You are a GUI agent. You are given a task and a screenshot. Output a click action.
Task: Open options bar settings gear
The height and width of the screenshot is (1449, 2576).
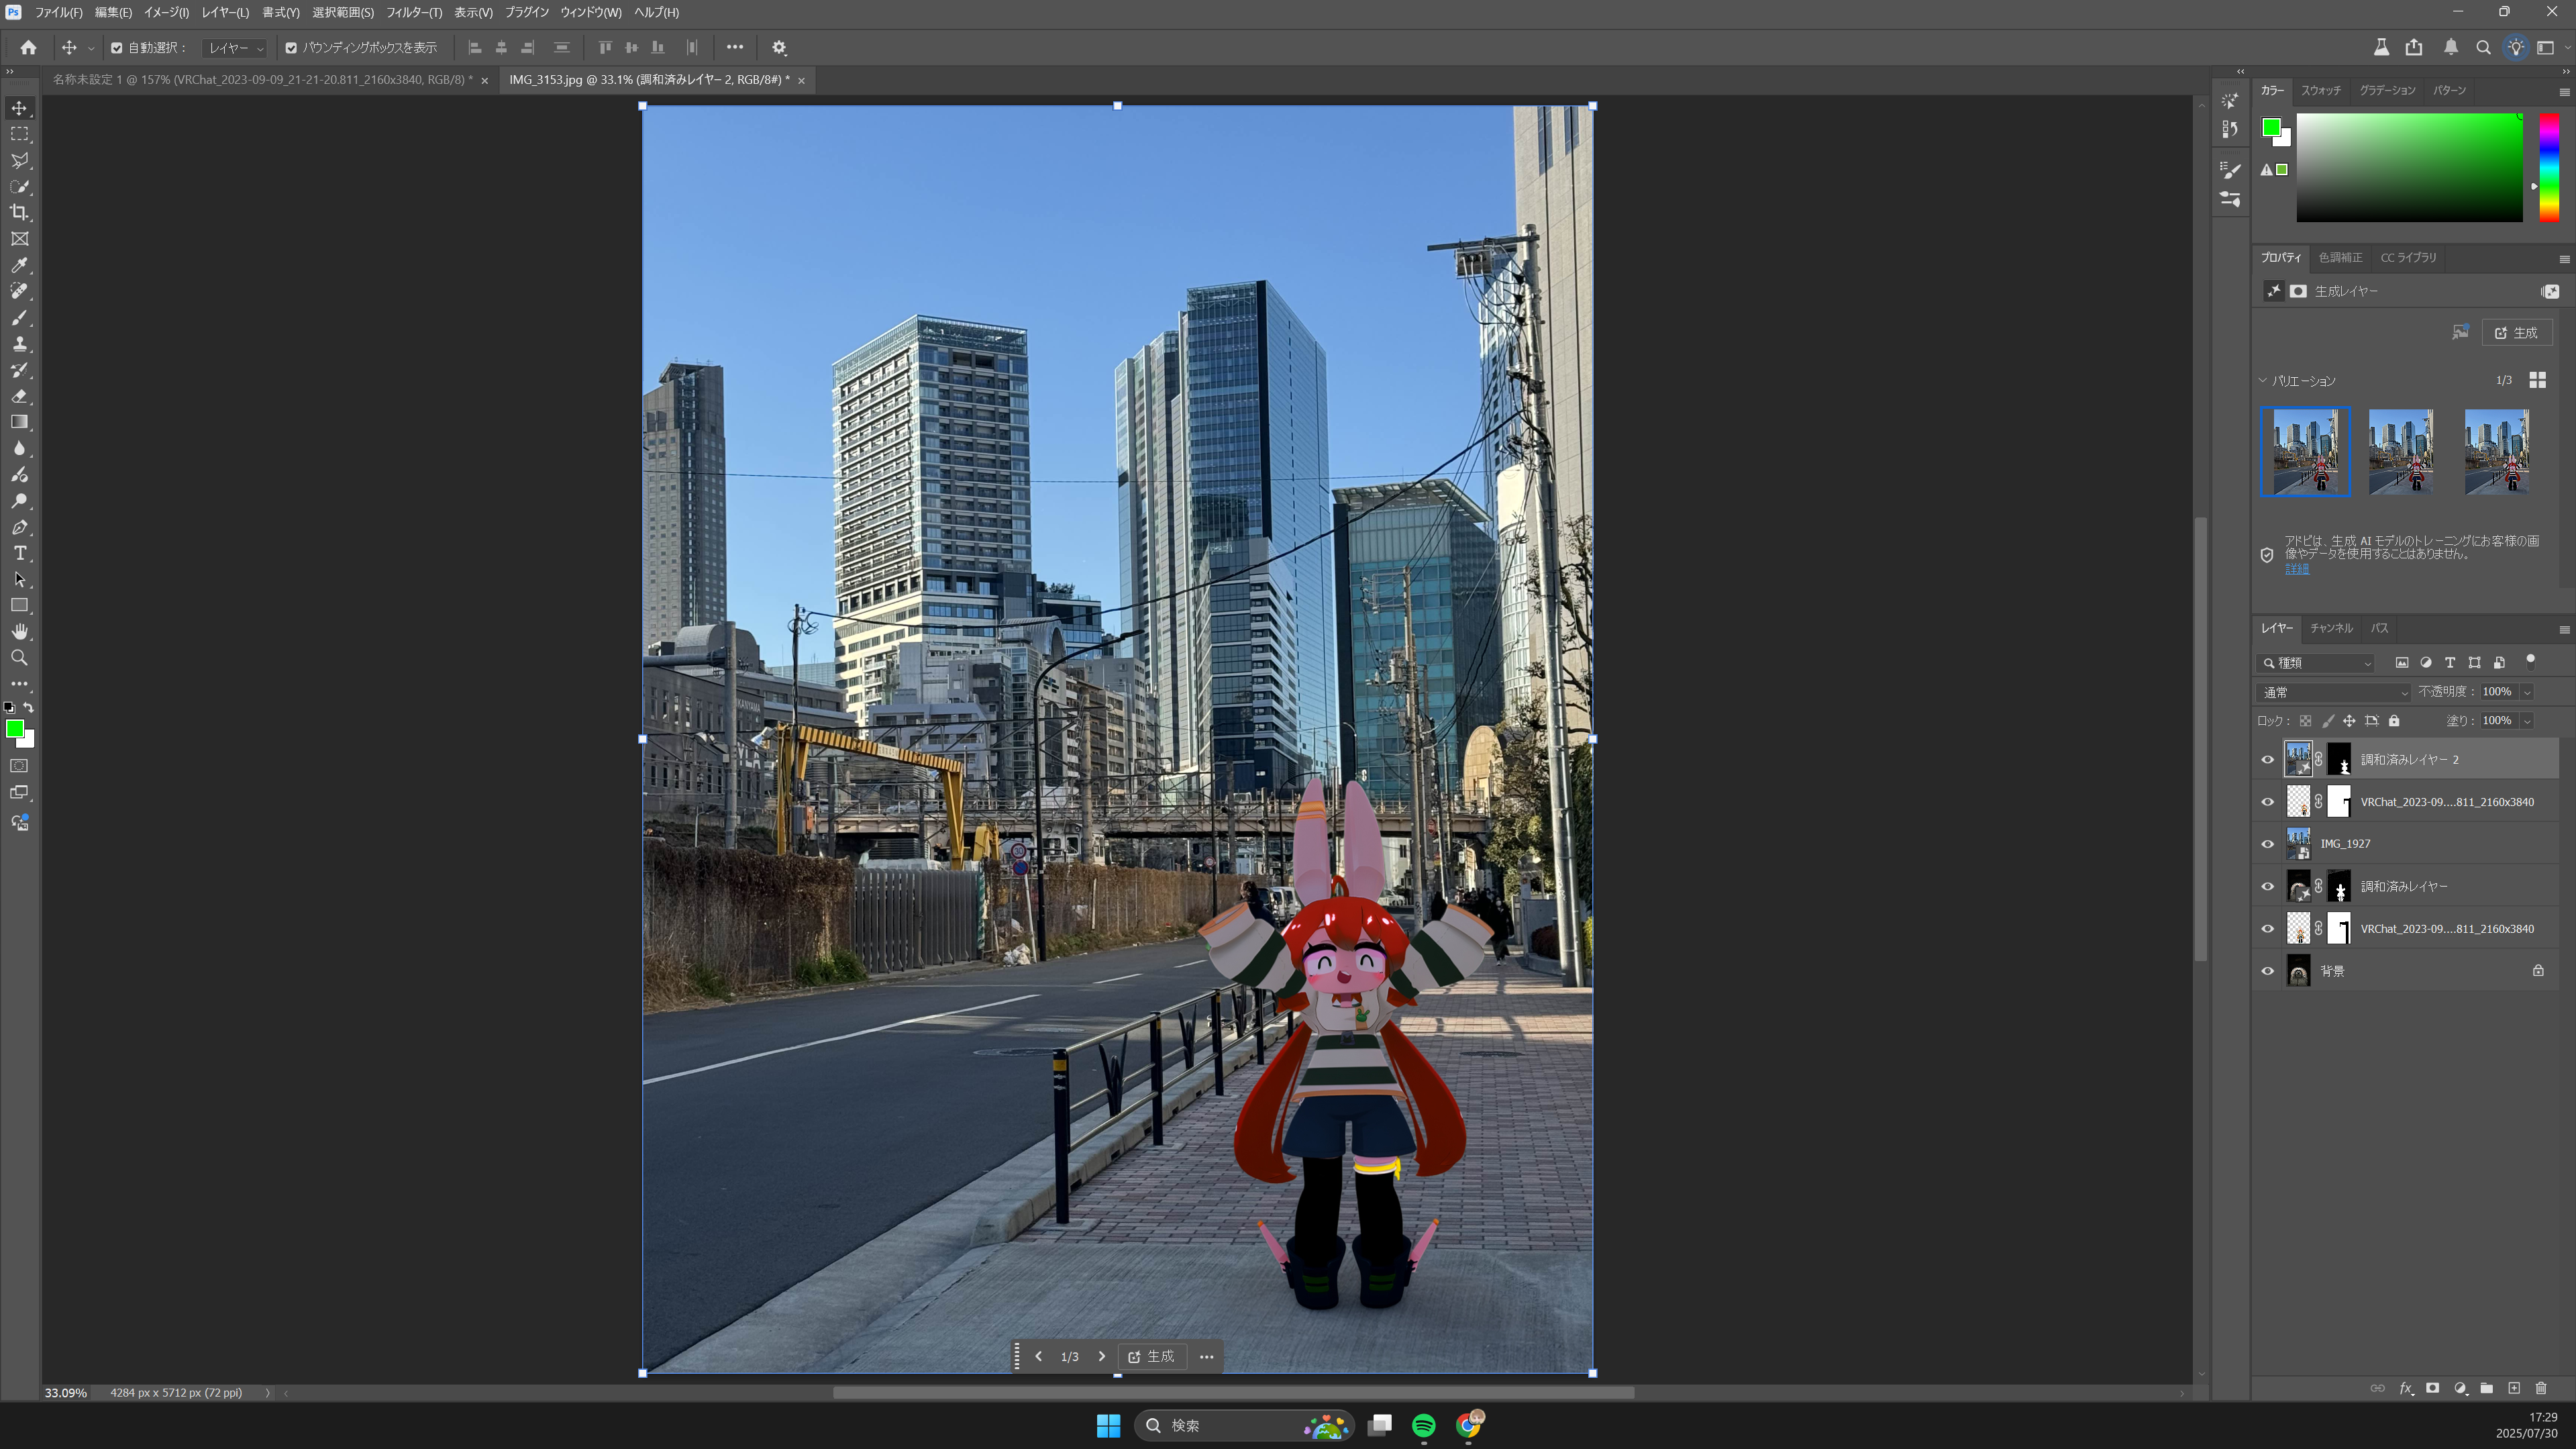[779, 47]
